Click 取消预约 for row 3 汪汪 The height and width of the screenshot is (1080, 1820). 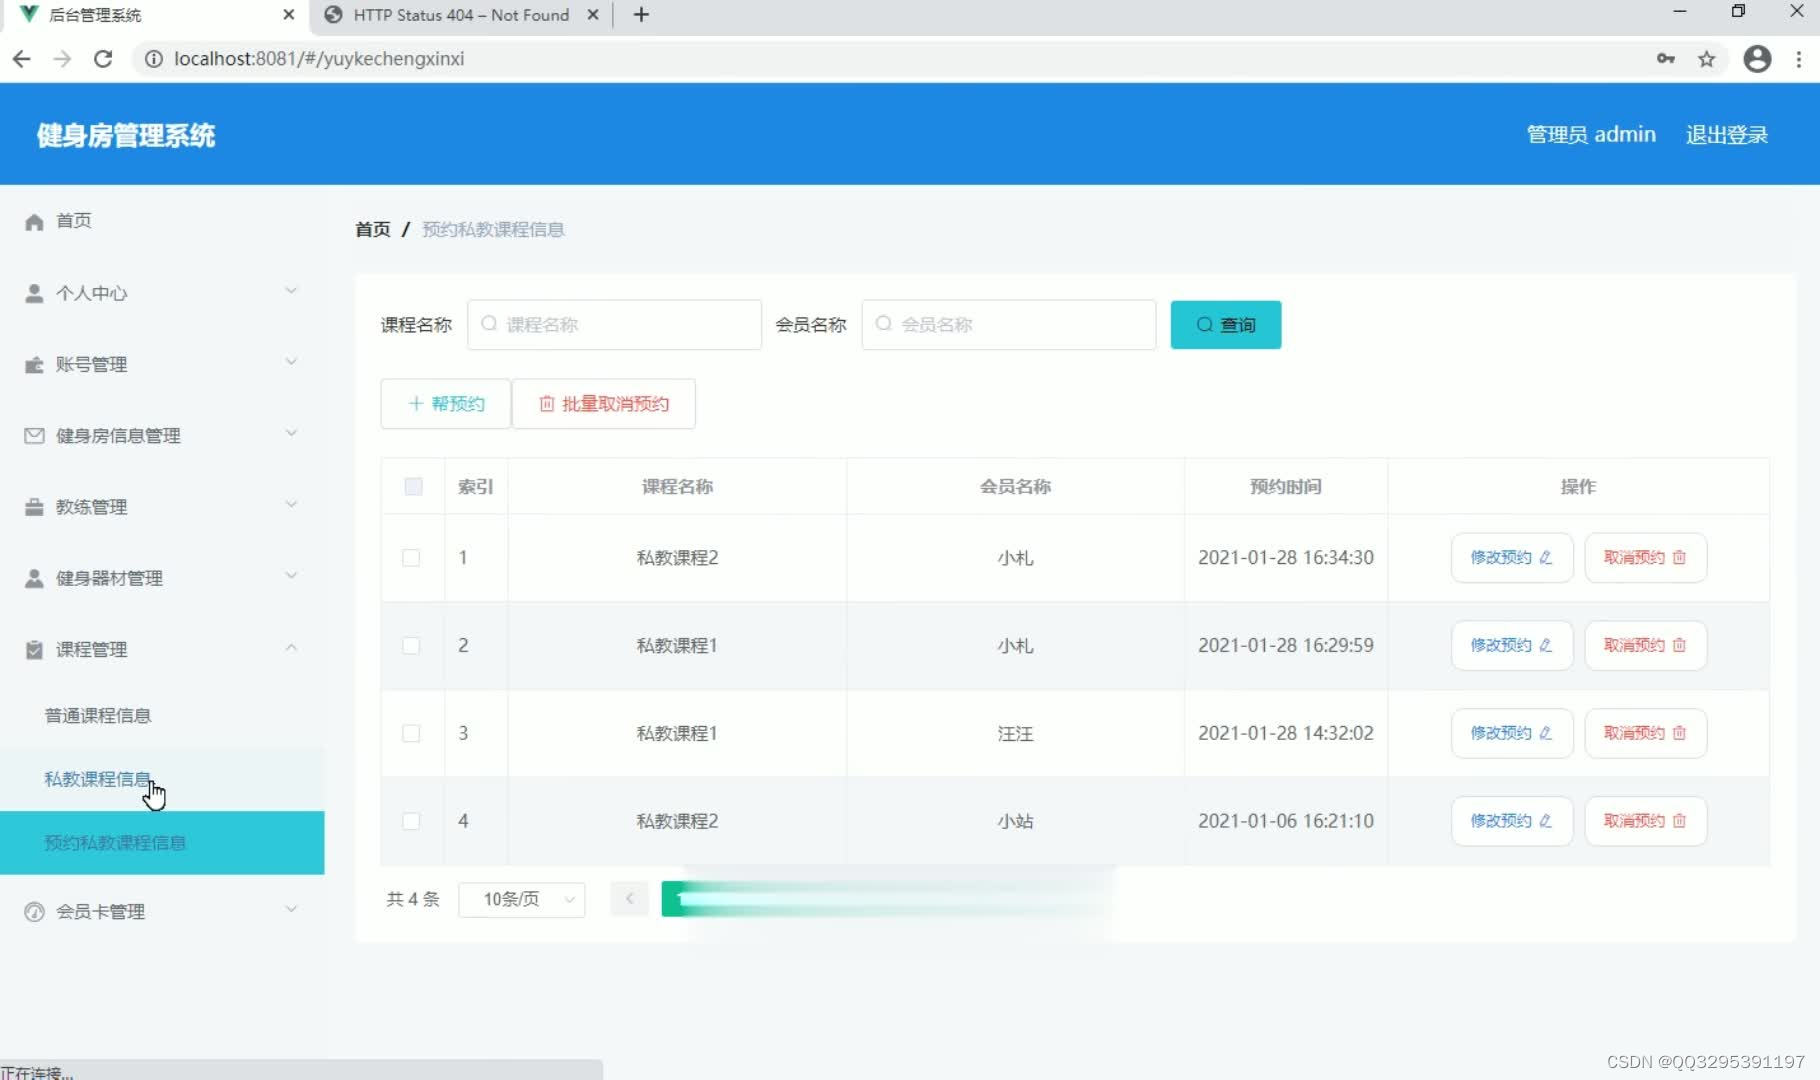pos(1646,734)
